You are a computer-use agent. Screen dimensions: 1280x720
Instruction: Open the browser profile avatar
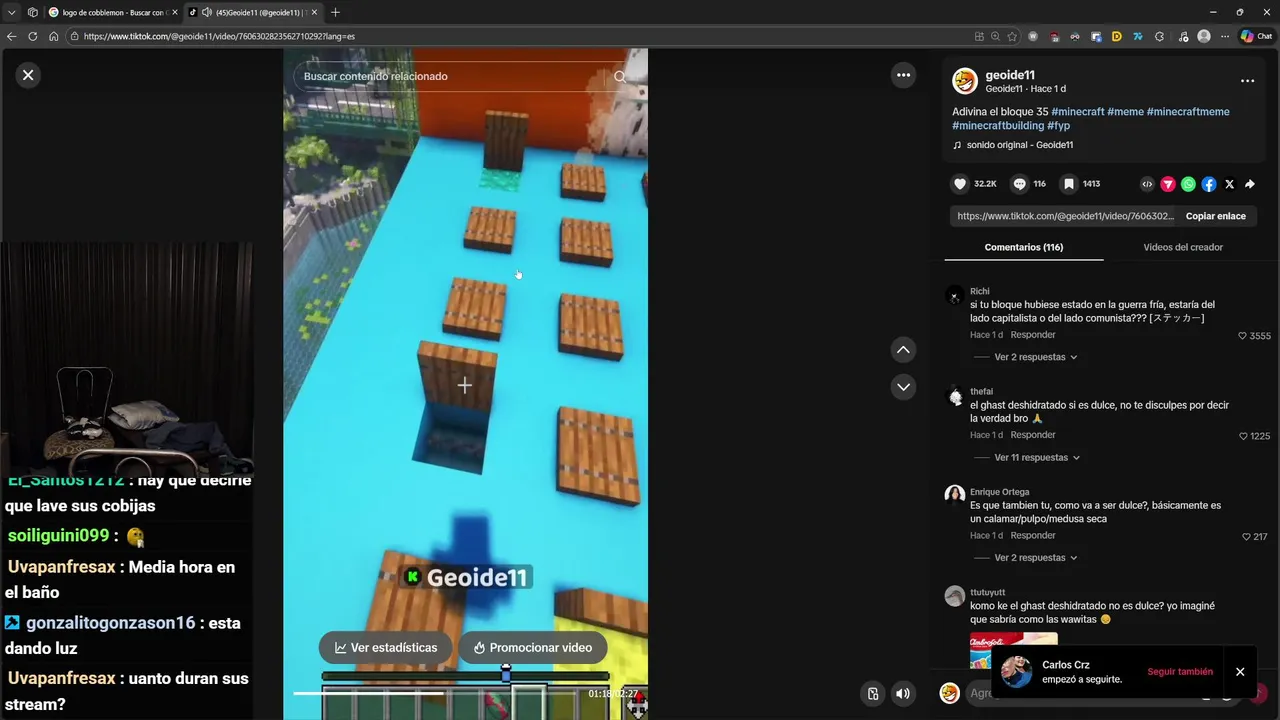(x=1204, y=36)
